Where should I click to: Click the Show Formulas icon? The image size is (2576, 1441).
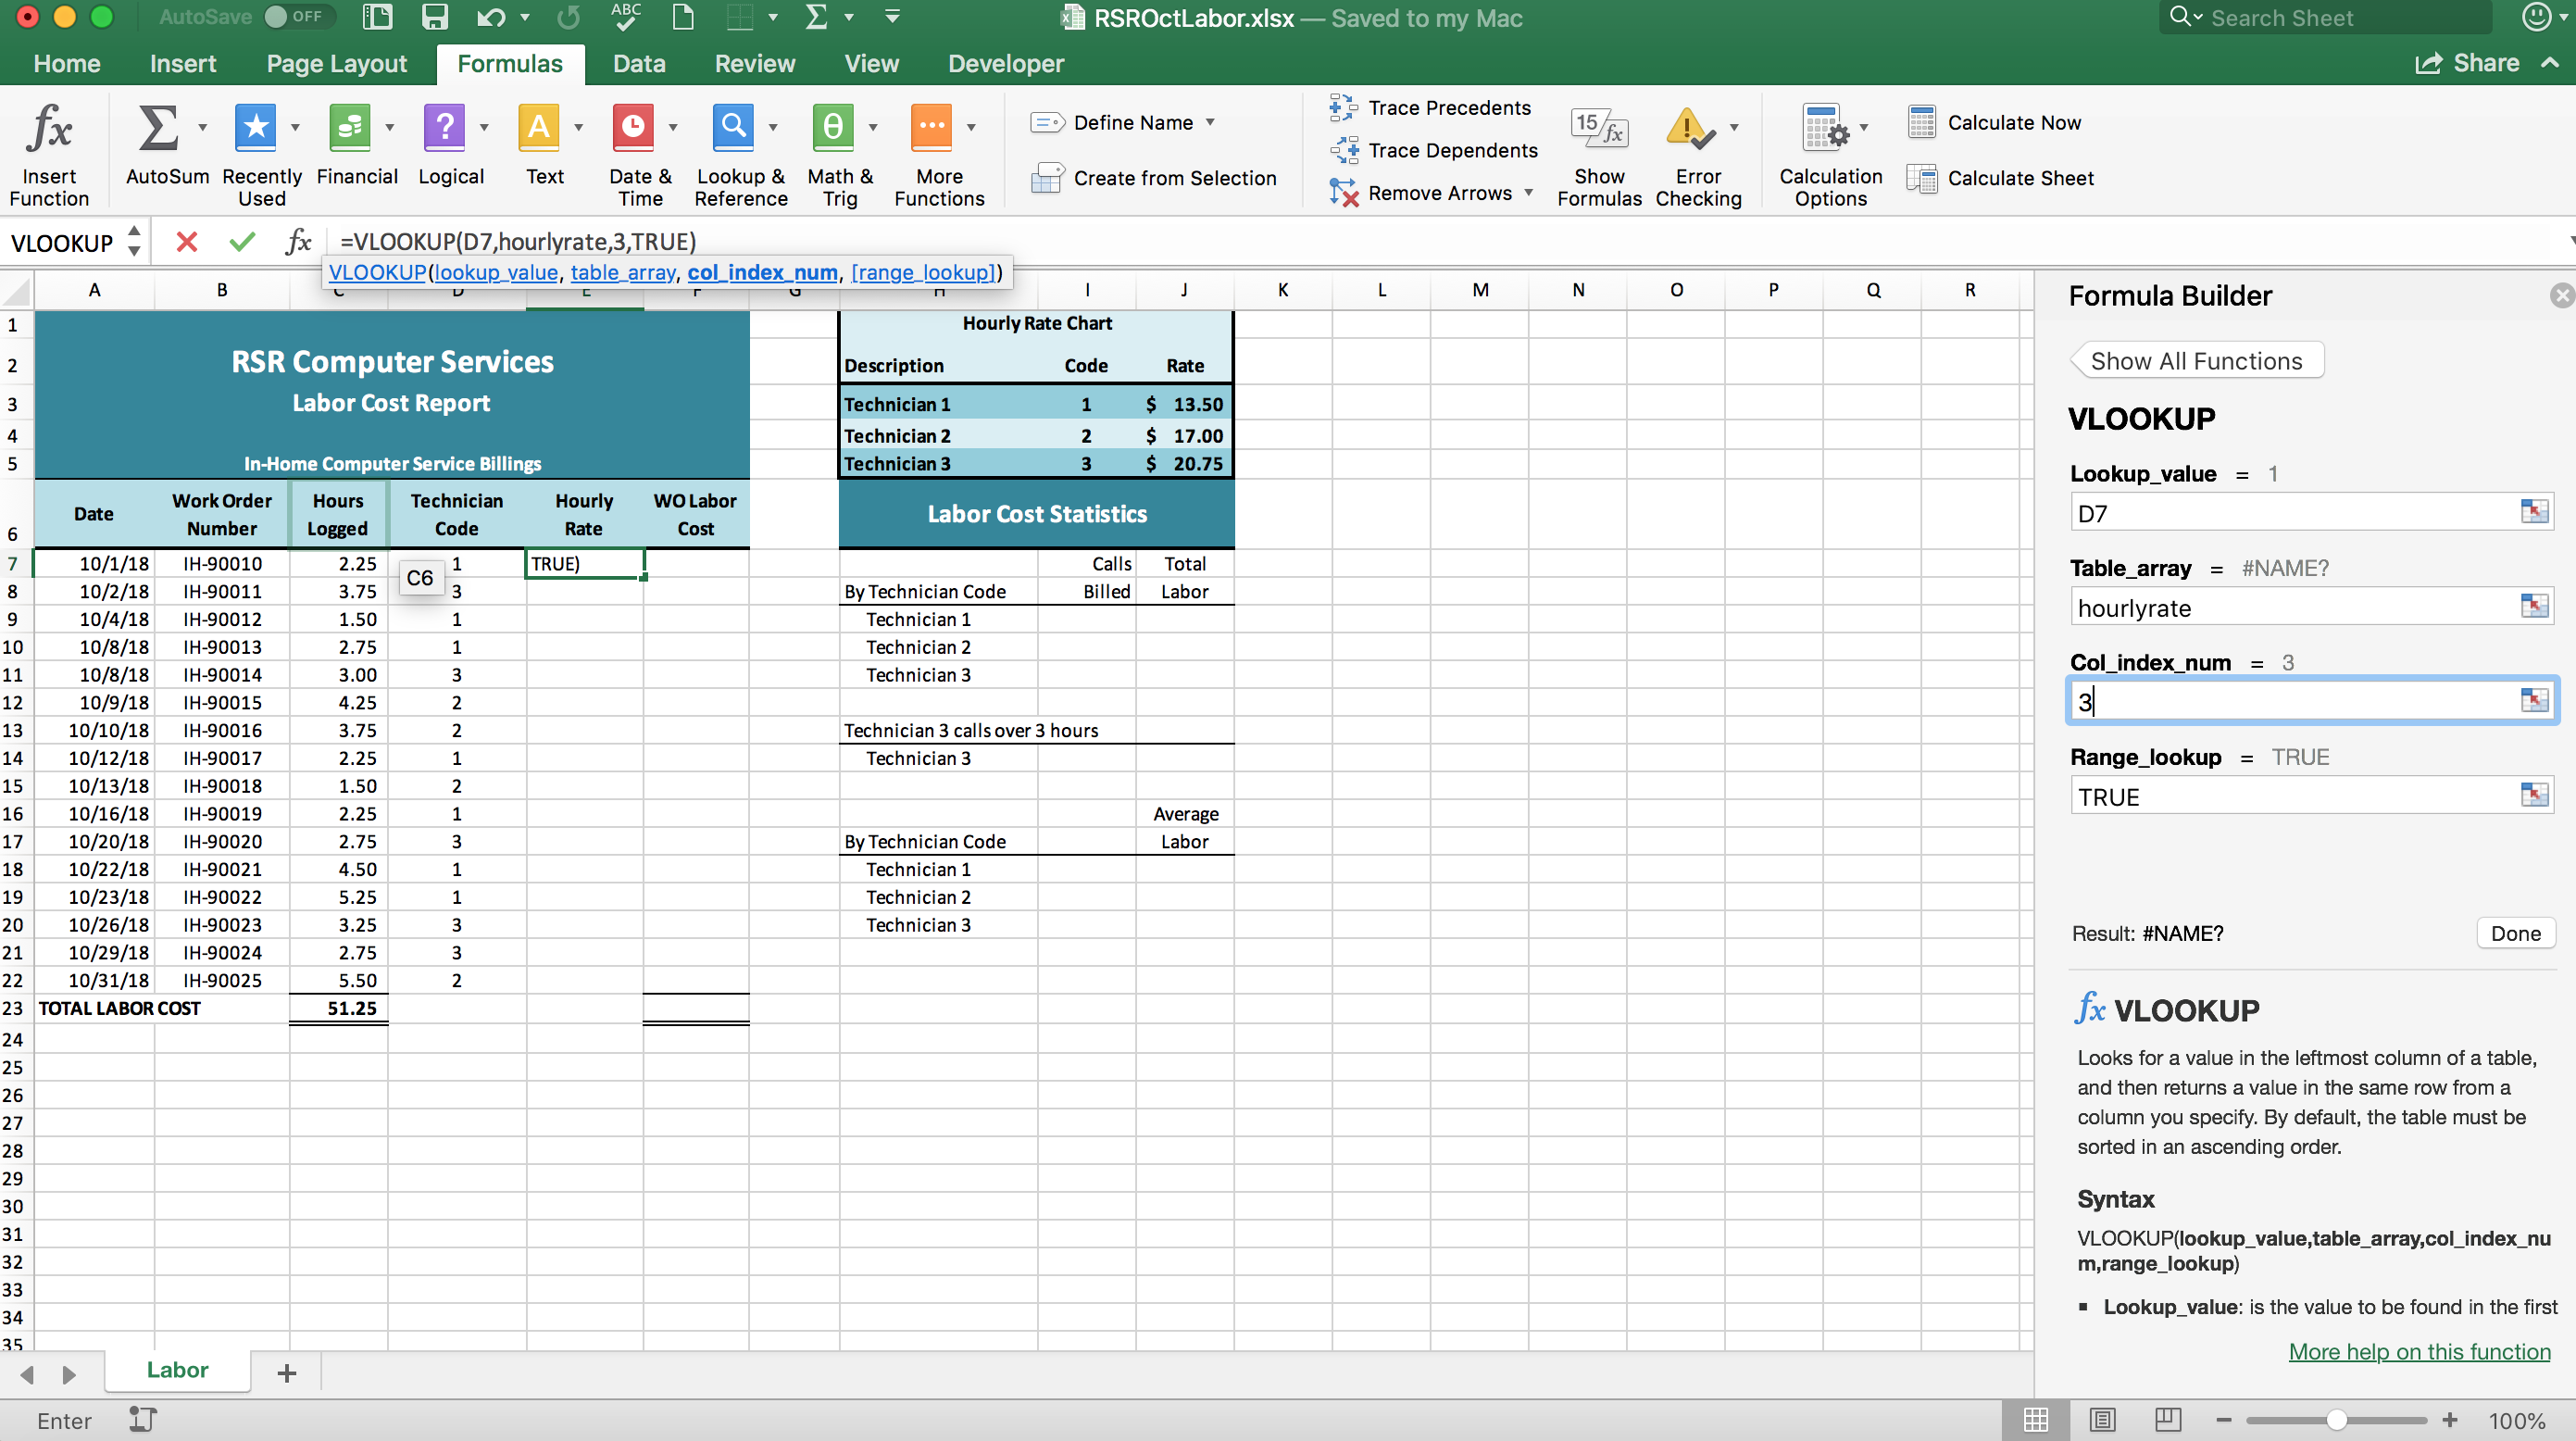[1598, 129]
